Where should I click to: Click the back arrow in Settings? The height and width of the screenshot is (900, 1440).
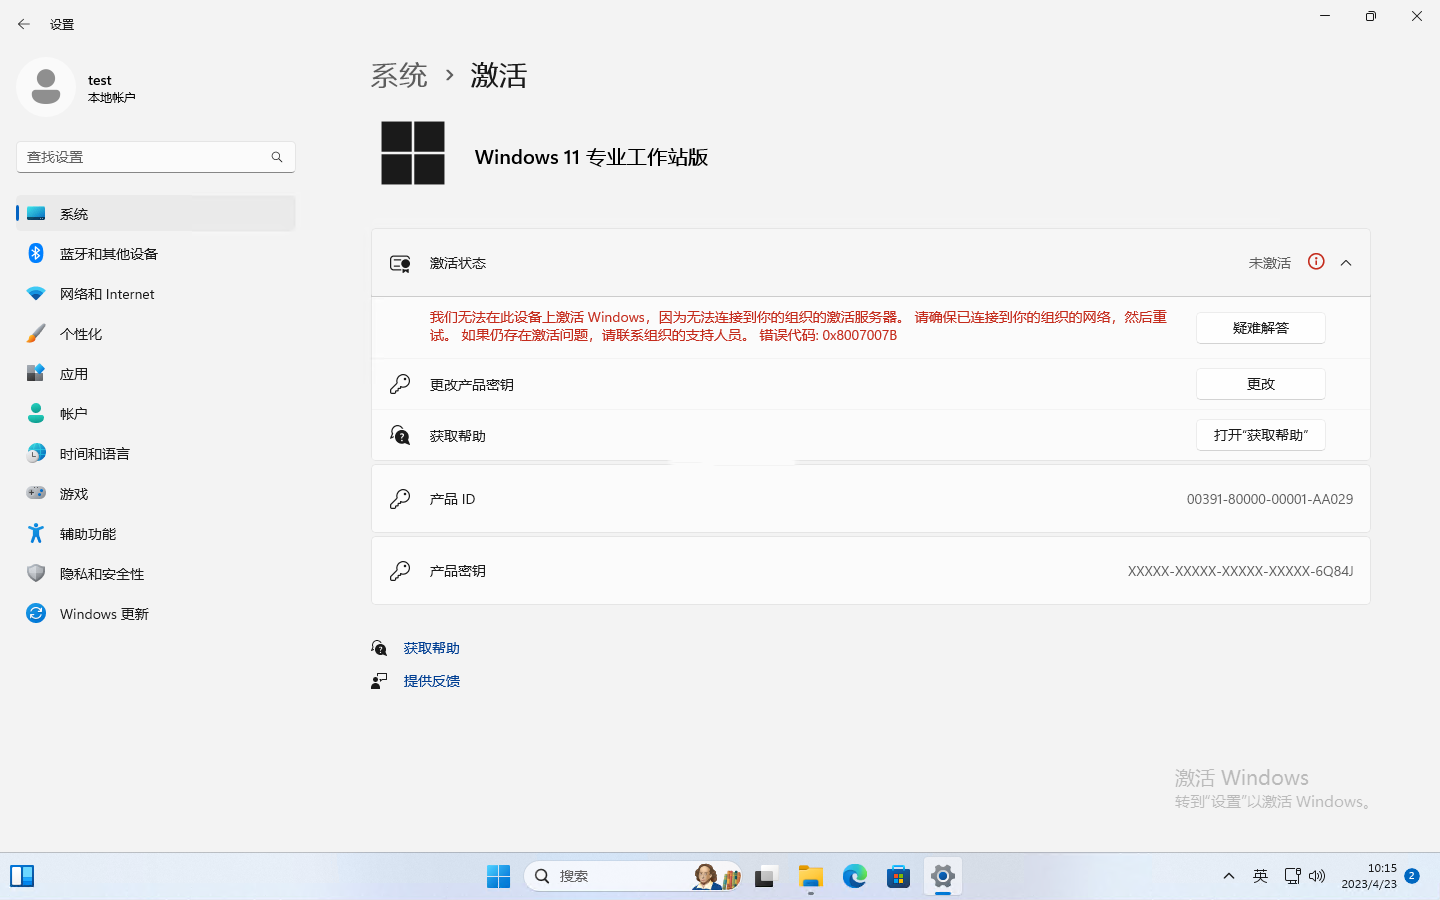[x=24, y=24]
